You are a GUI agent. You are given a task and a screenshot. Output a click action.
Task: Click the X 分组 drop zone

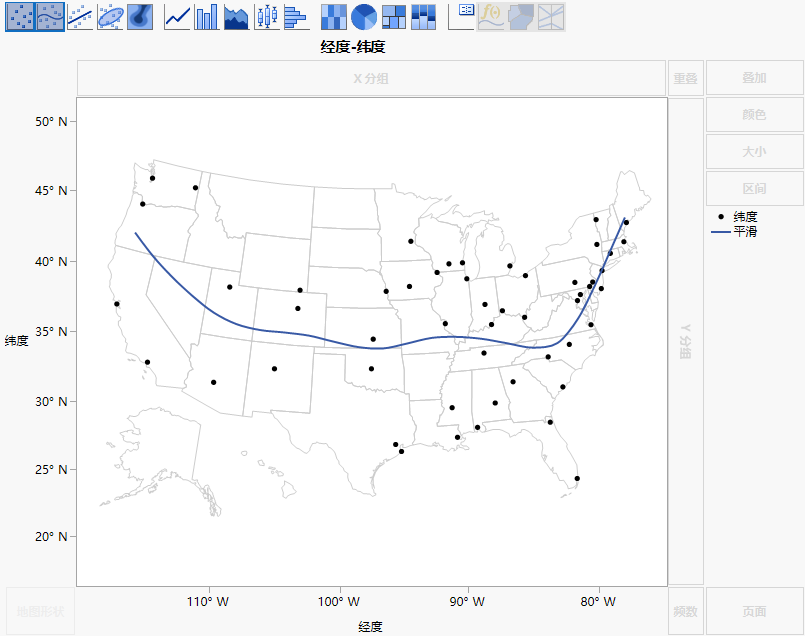coord(371,78)
